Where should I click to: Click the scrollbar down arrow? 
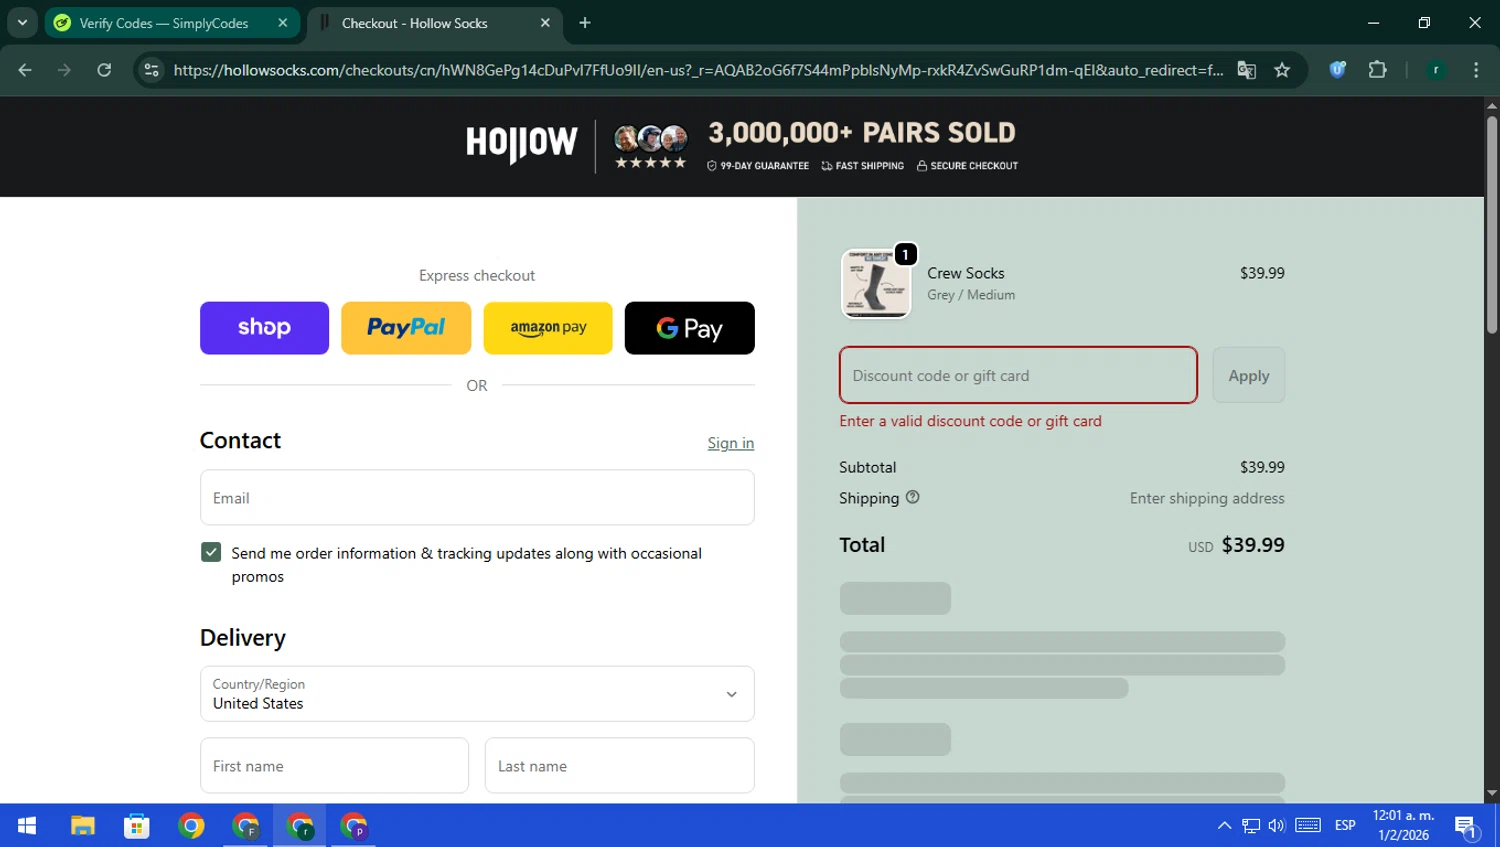coord(1492,794)
